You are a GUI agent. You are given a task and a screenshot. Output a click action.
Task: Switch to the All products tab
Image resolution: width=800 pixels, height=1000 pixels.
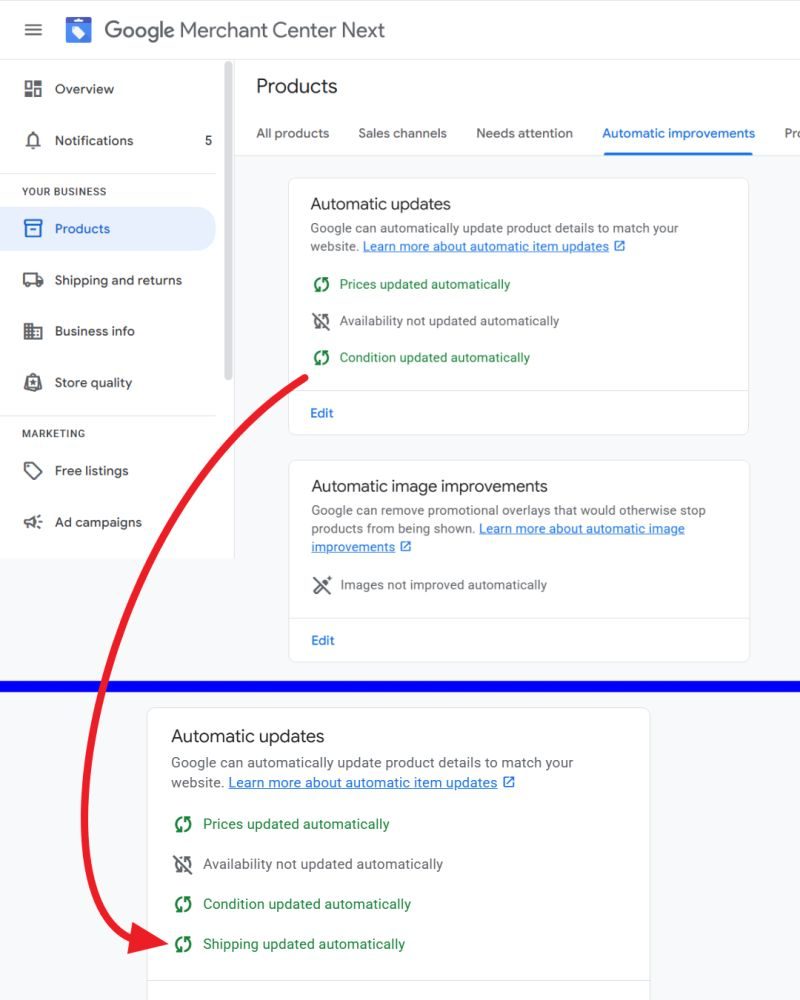[292, 133]
